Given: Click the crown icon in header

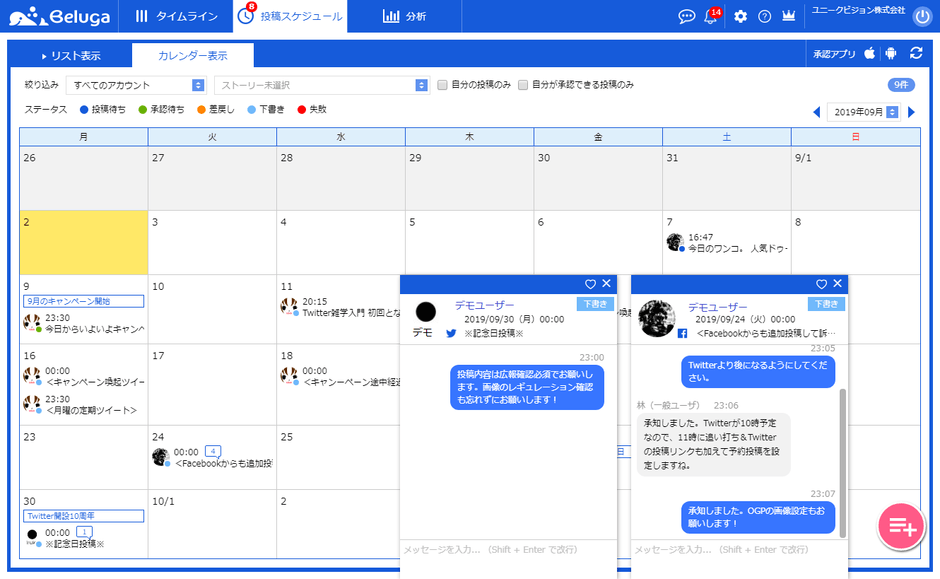Looking at the screenshot, I should pos(790,16).
